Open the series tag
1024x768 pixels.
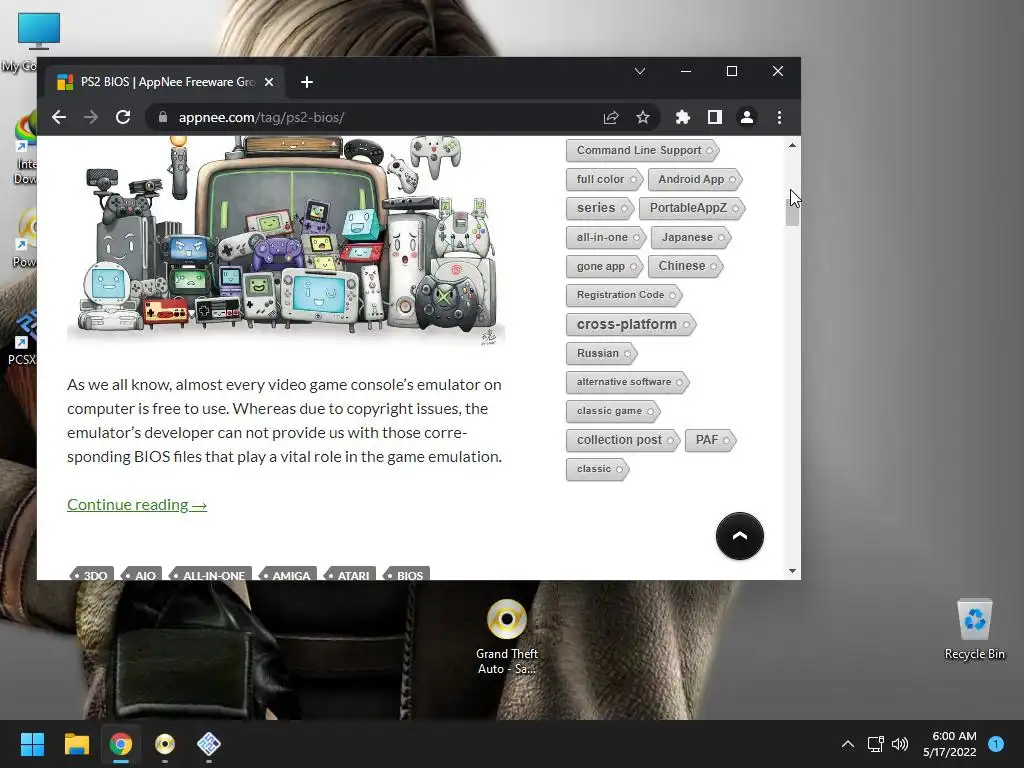[x=600, y=208]
